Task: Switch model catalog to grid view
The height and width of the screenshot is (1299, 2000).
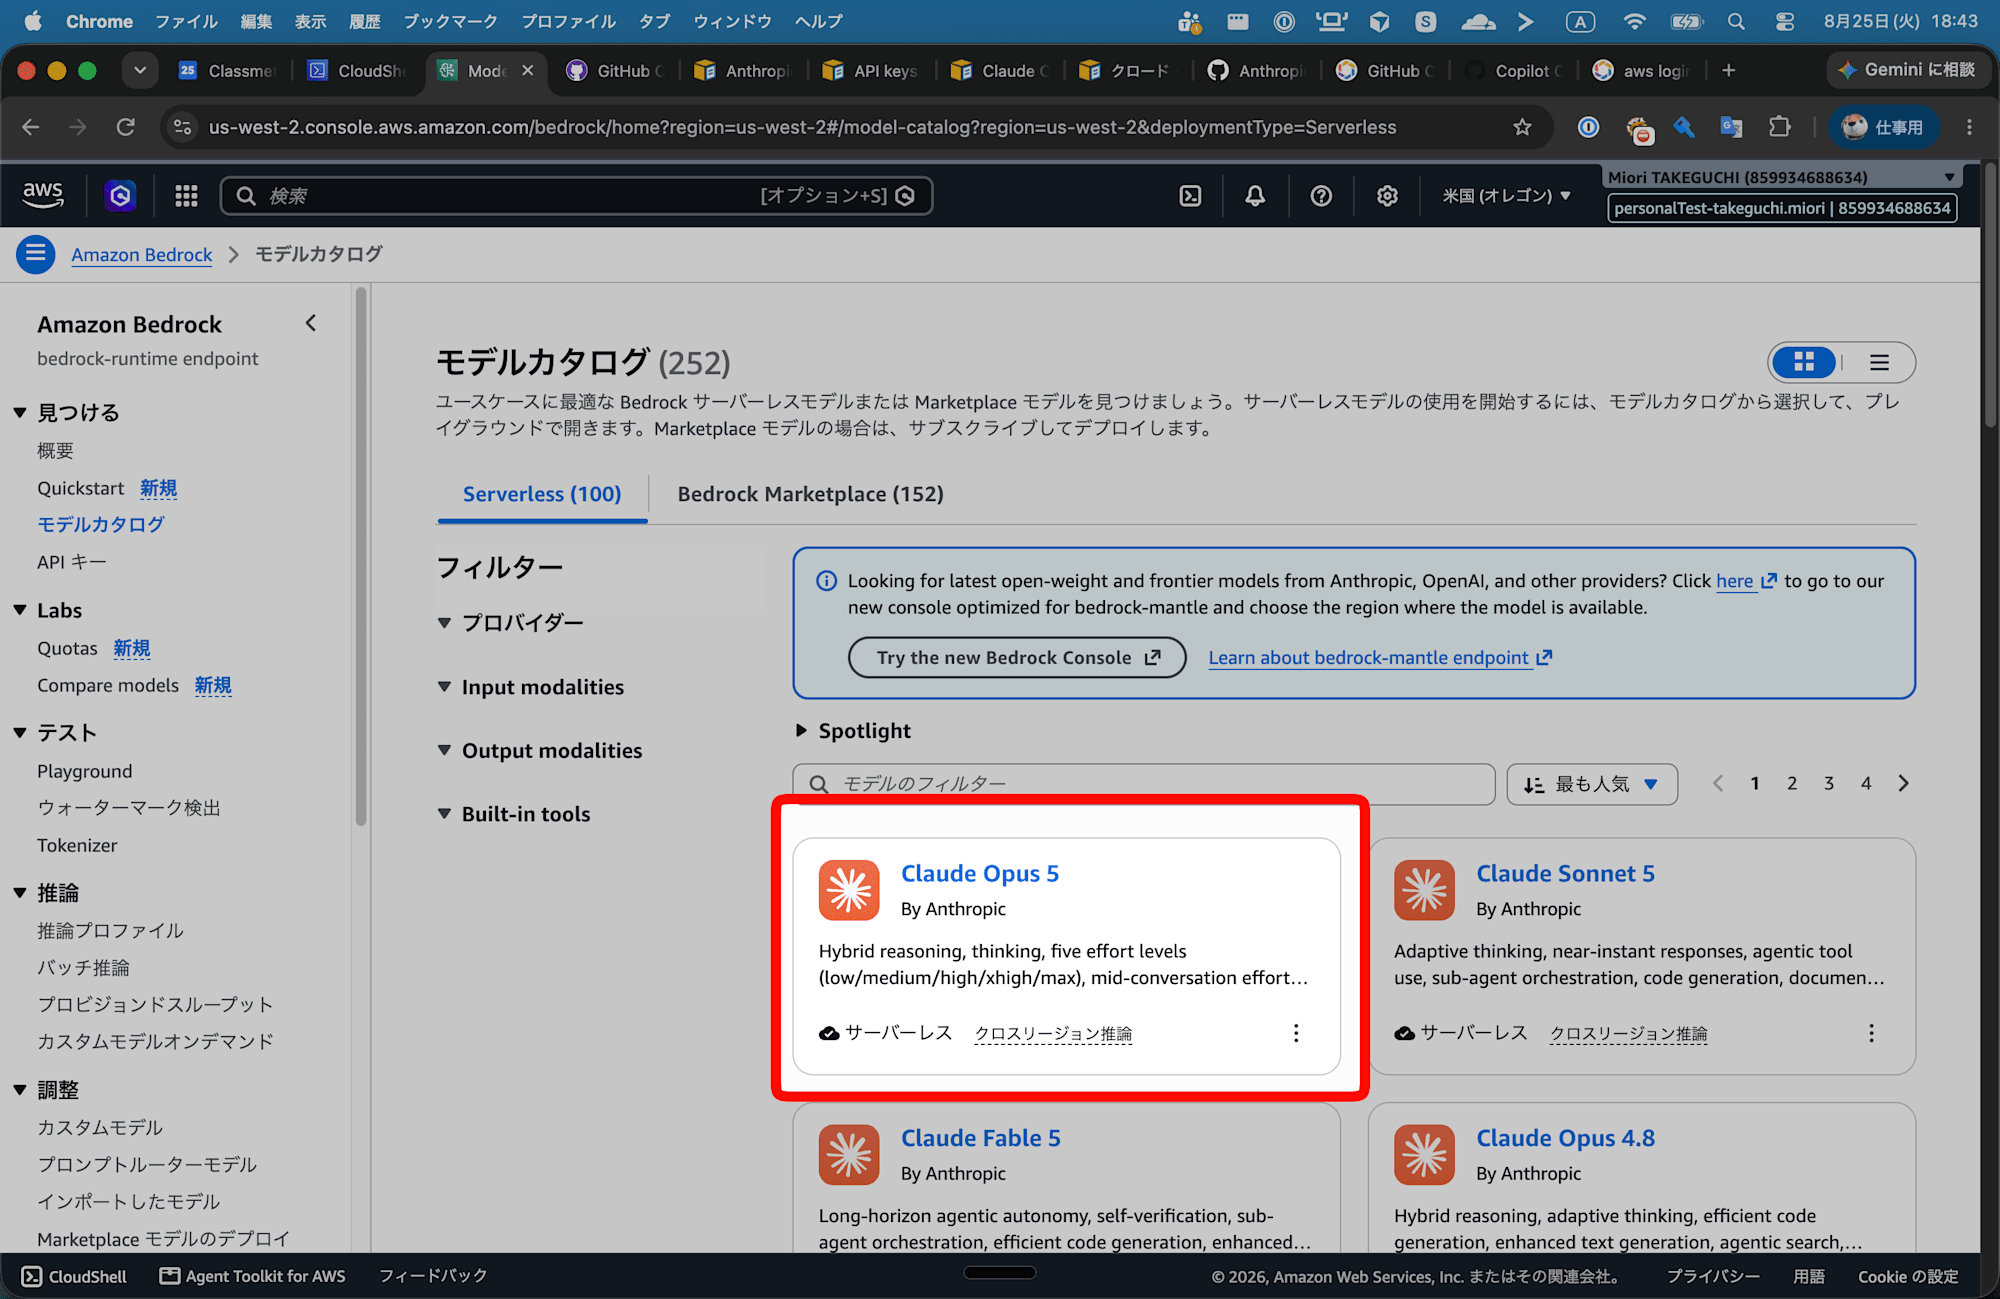Action: tap(1804, 362)
